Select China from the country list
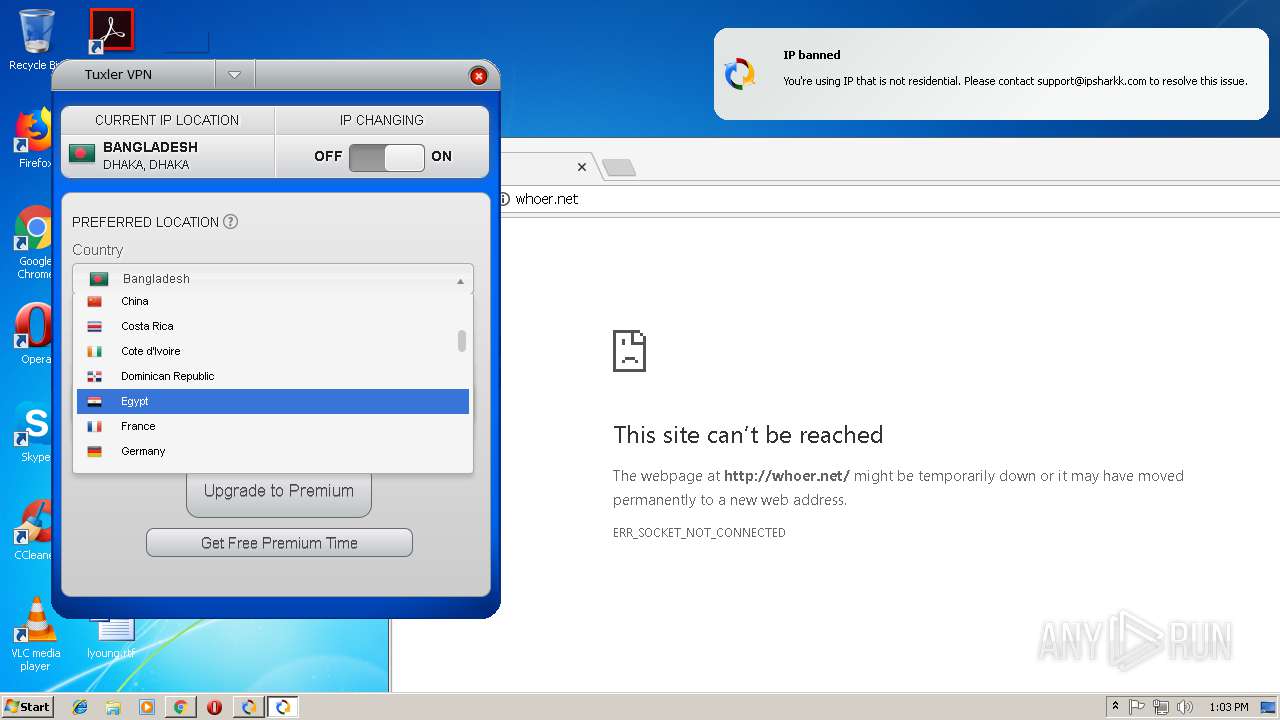The height and width of the screenshot is (720, 1280). click(272, 301)
